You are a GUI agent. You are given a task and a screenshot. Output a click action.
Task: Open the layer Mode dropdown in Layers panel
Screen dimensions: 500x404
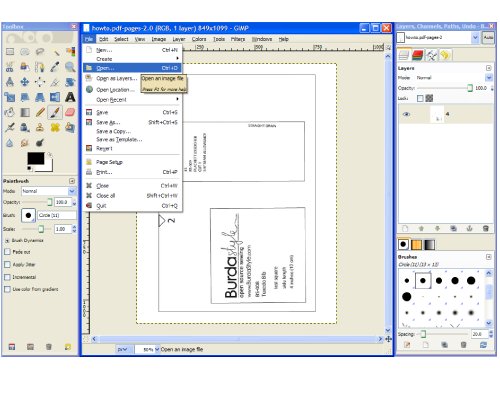click(454, 78)
